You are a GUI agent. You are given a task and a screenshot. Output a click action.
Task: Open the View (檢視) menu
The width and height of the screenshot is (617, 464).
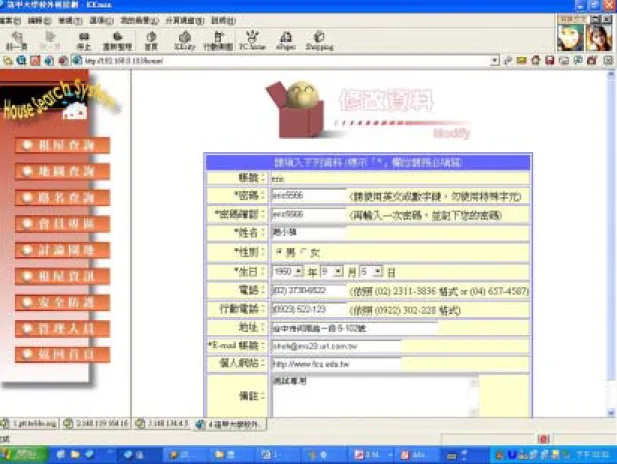coord(70,20)
